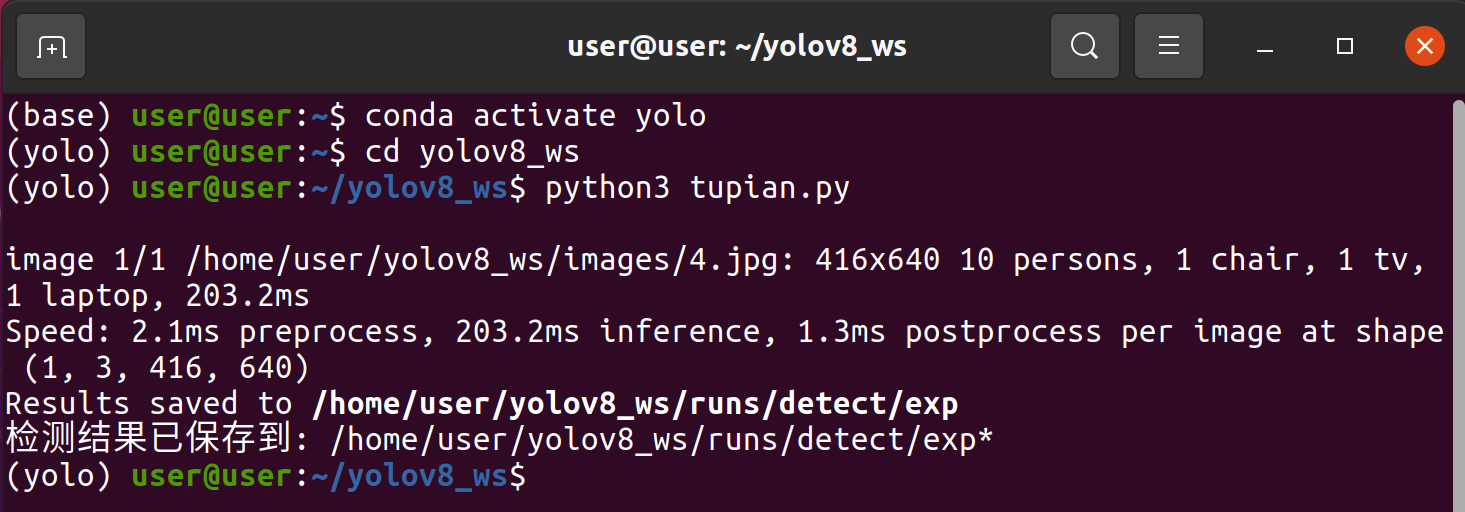Minimize the terminal window

[x=1266, y=47]
